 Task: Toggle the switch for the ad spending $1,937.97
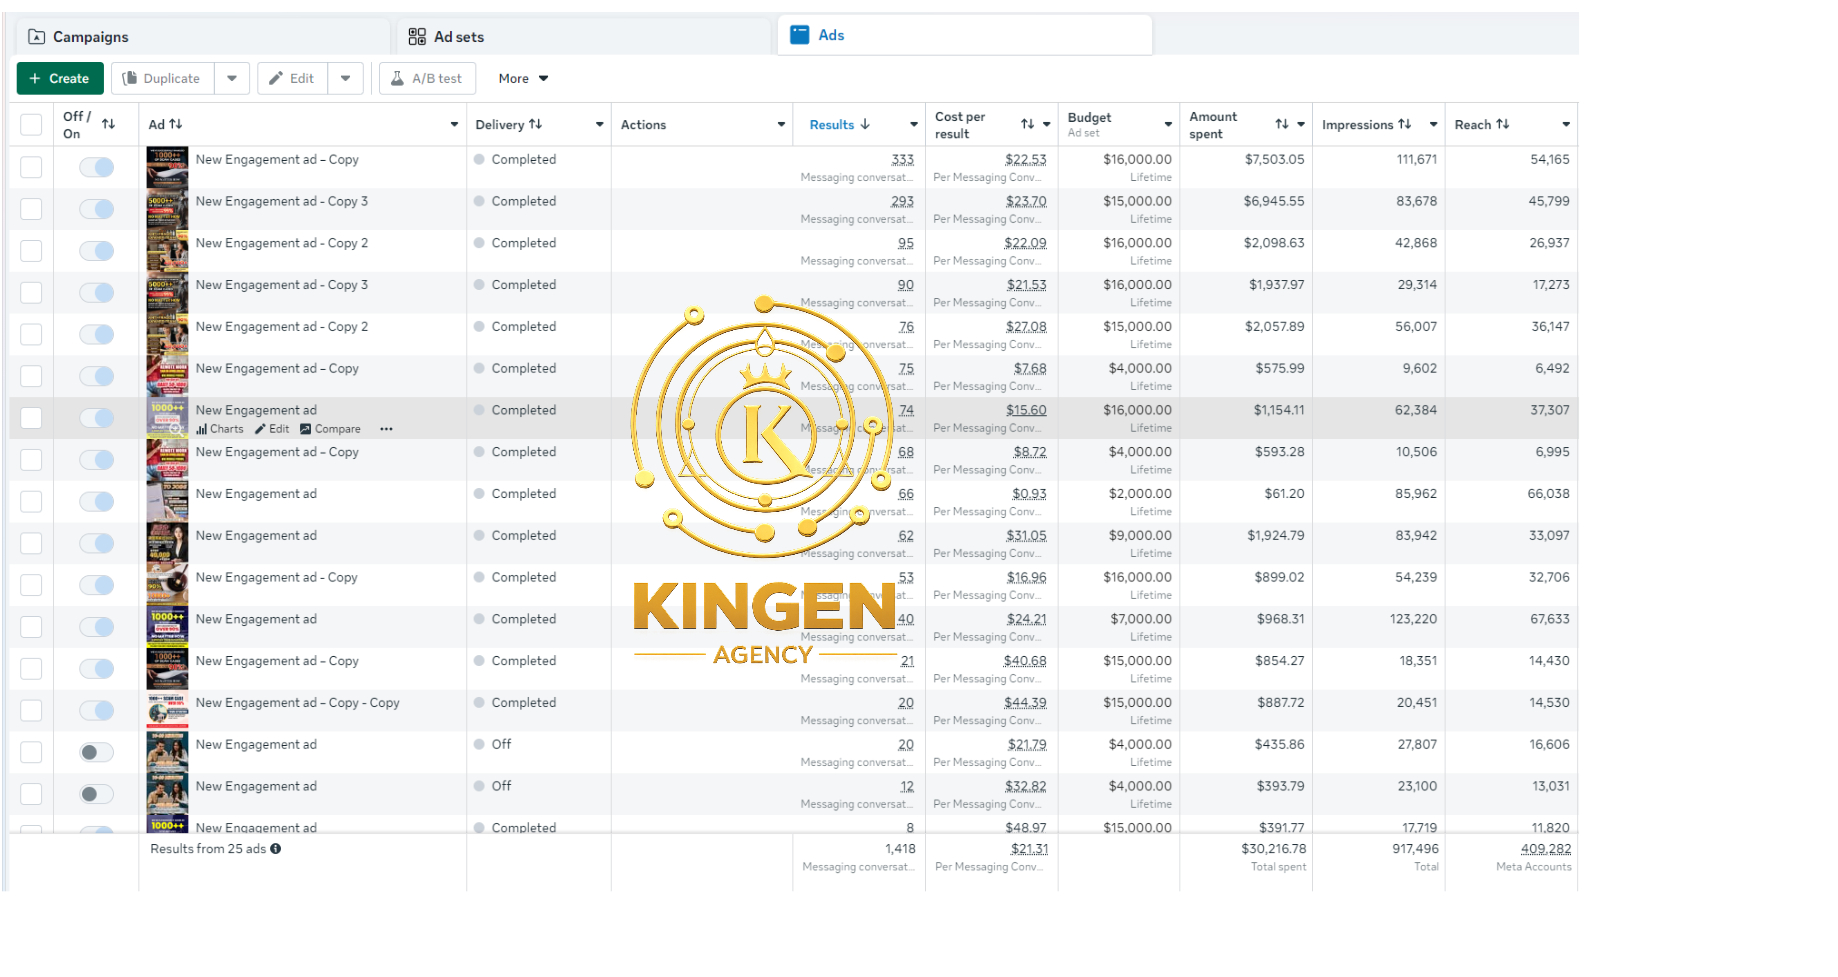click(97, 293)
